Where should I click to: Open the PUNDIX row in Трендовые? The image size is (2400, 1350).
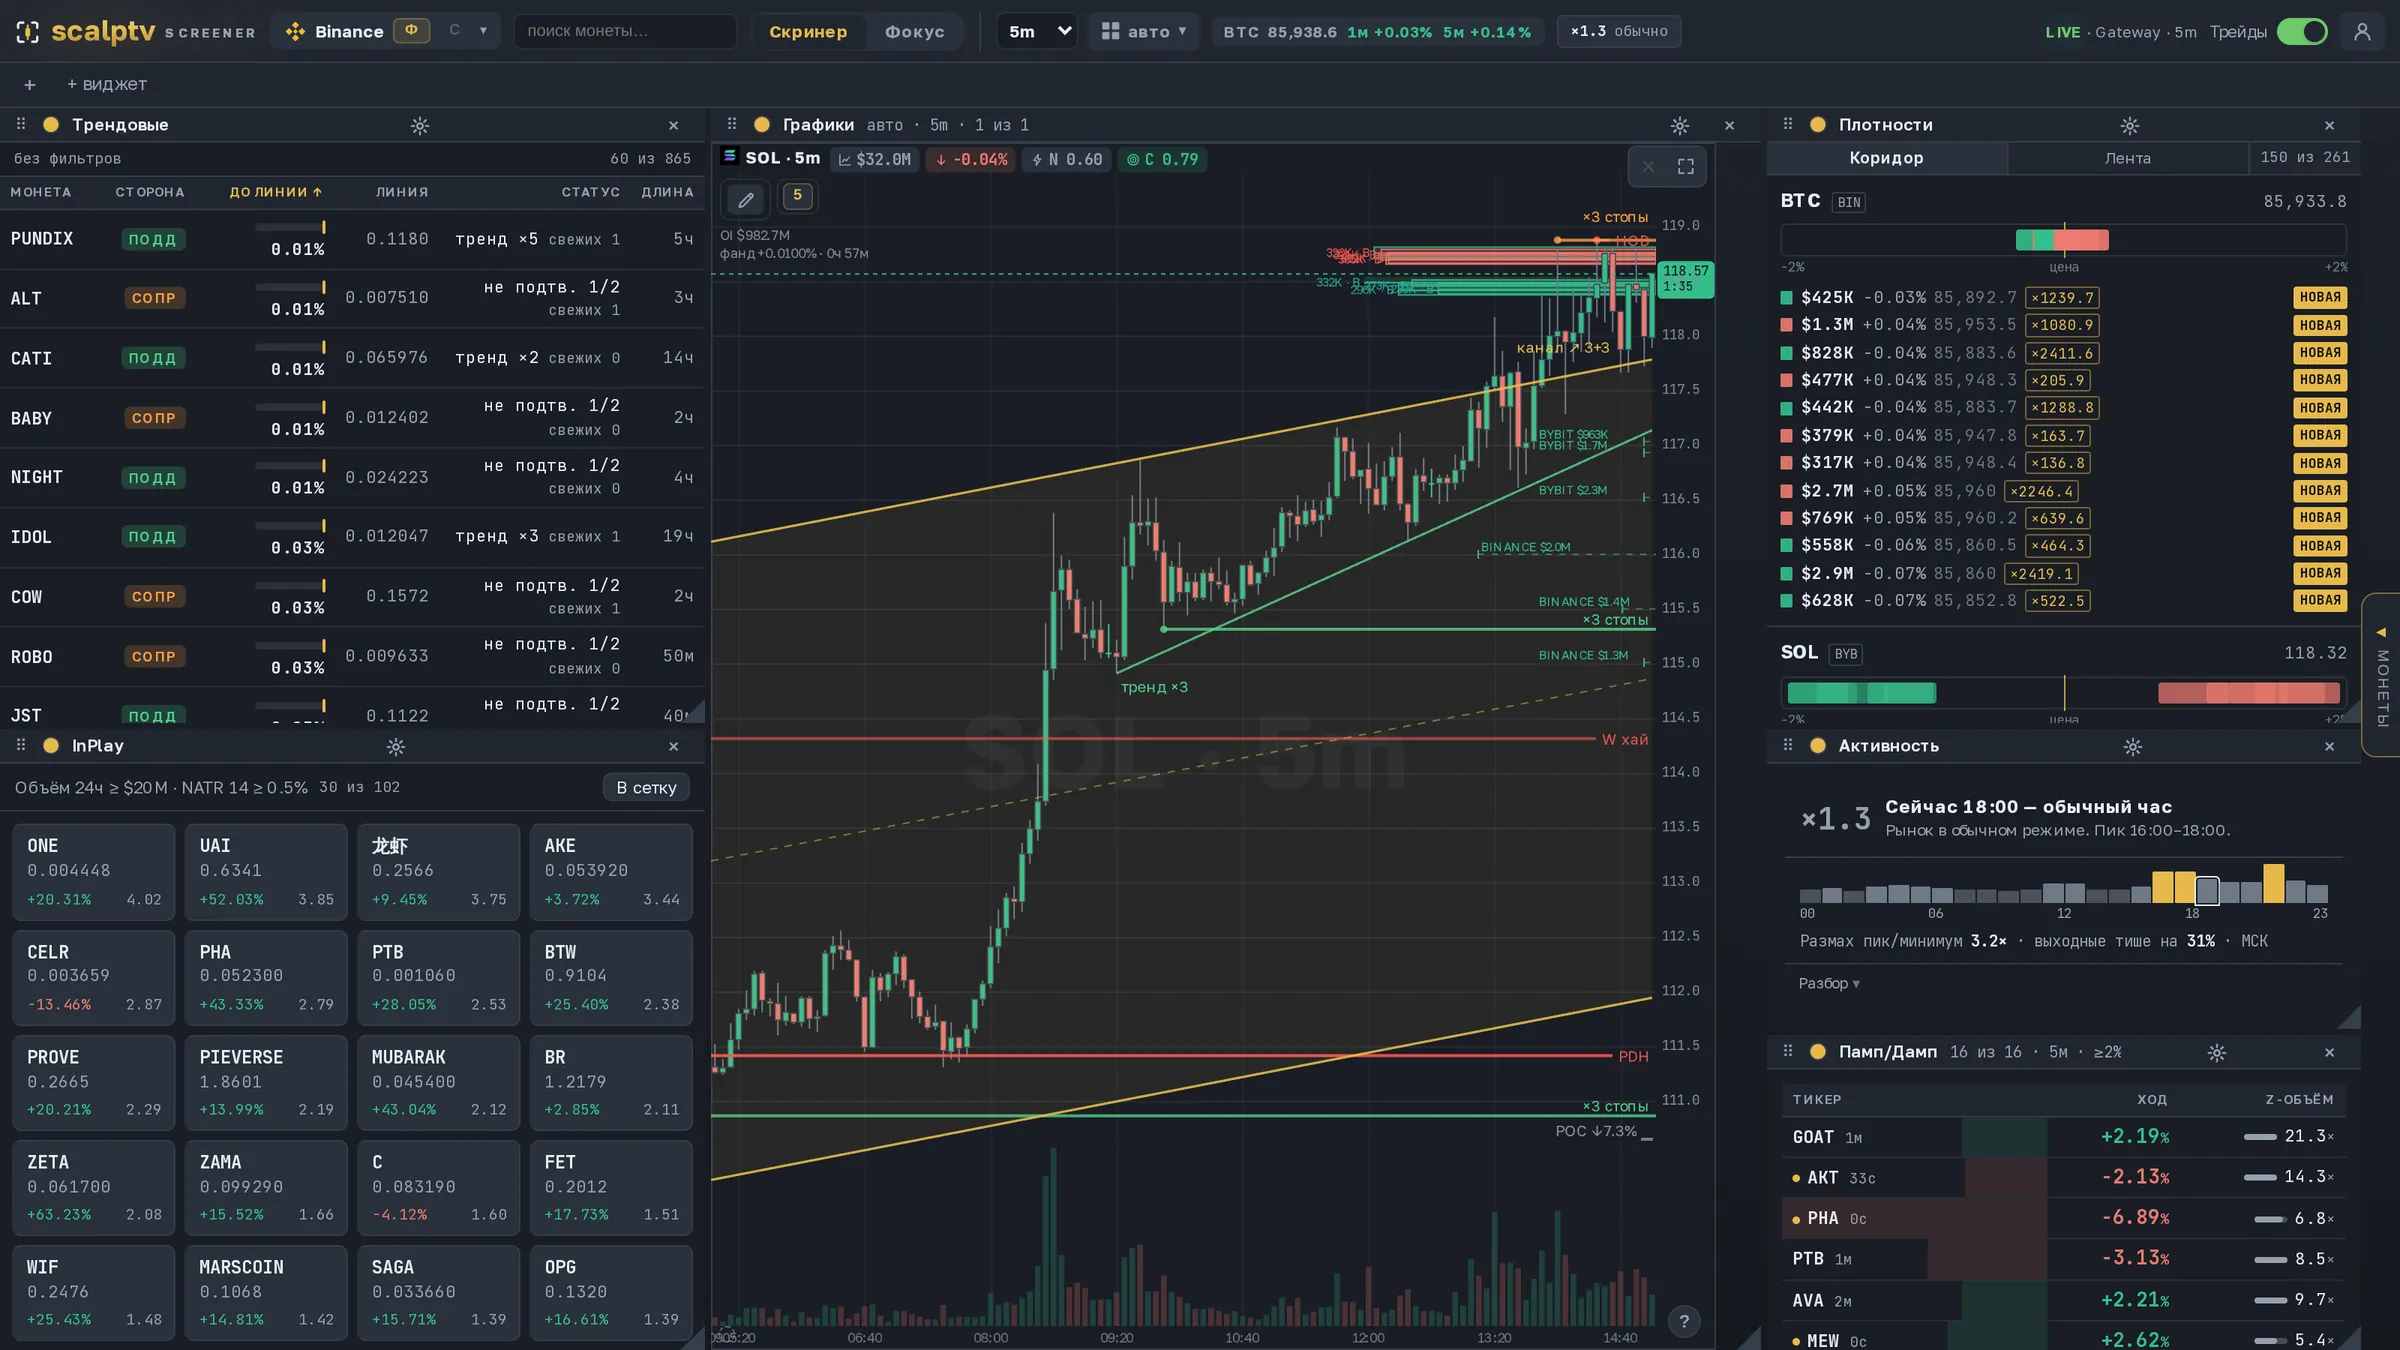point(352,239)
